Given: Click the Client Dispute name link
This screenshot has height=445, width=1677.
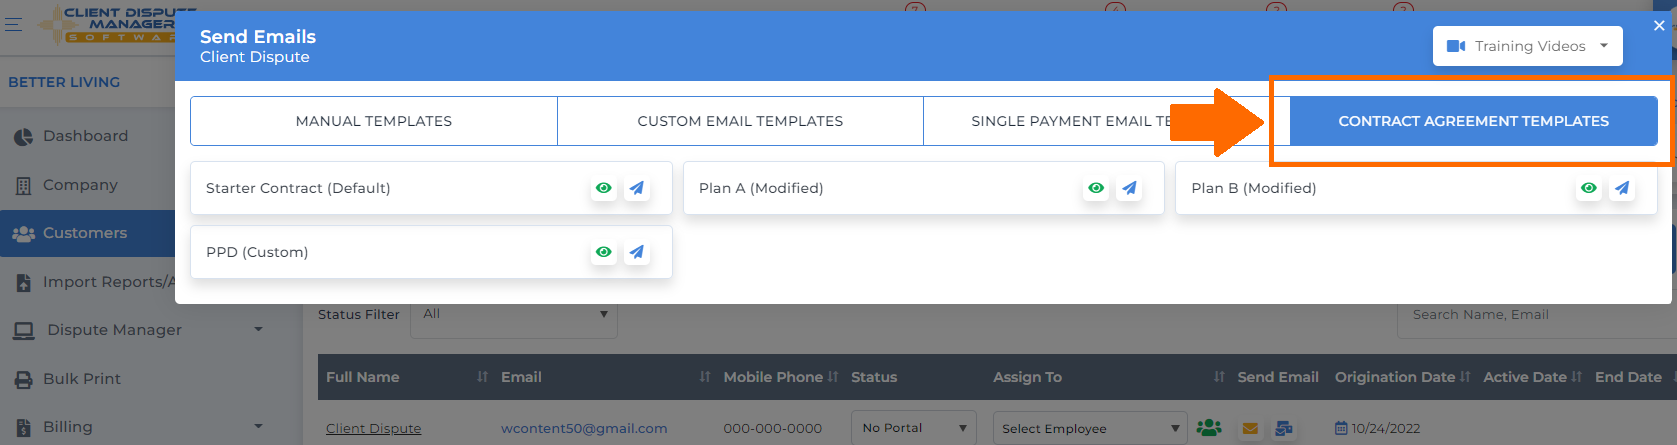Looking at the screenshot, I should 373,428.
